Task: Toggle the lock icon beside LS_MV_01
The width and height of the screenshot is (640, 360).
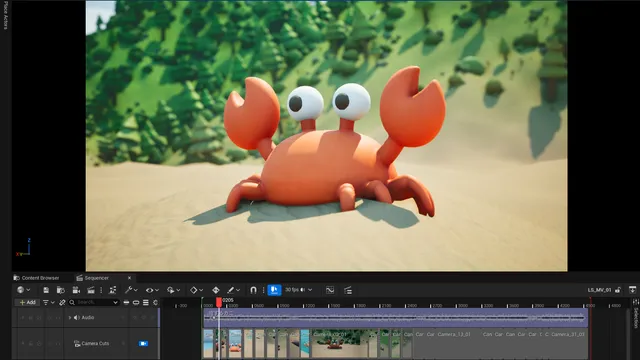Action: pos(618,290)
